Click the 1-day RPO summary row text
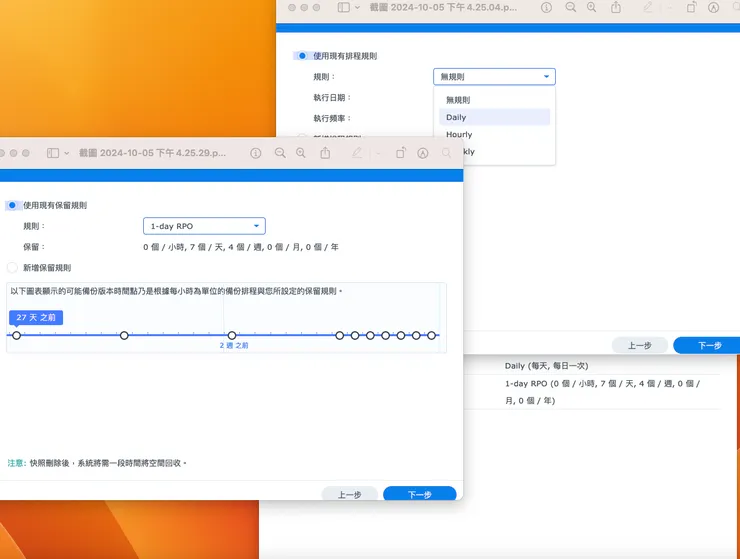This screenshot has width=740, height=559. 603,392
